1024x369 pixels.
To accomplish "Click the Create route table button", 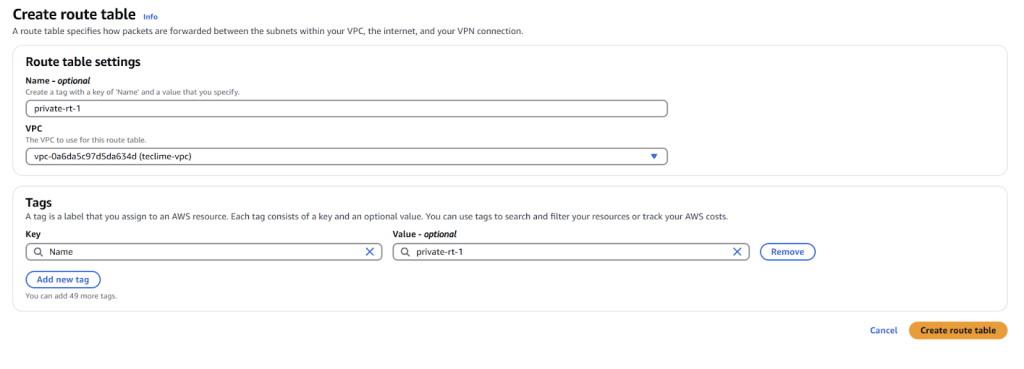I will pyautogui.click(x=957, y=330).
